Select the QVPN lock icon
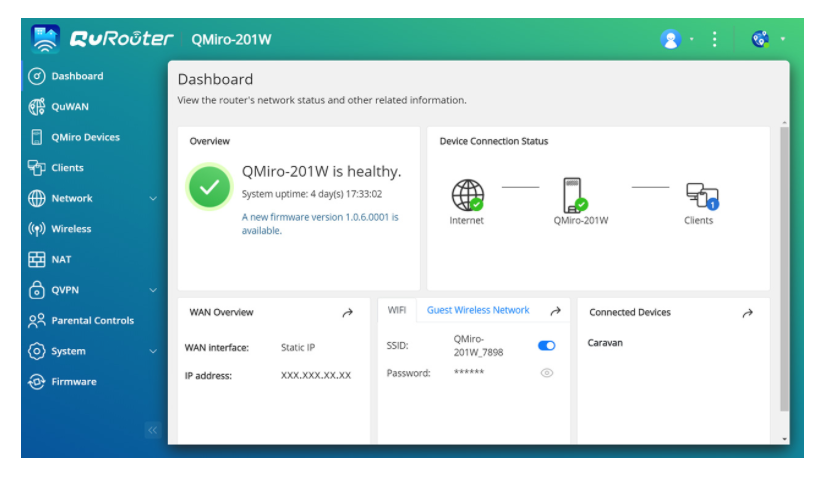Viewport: 825px width, 480px height. [36, 290]
